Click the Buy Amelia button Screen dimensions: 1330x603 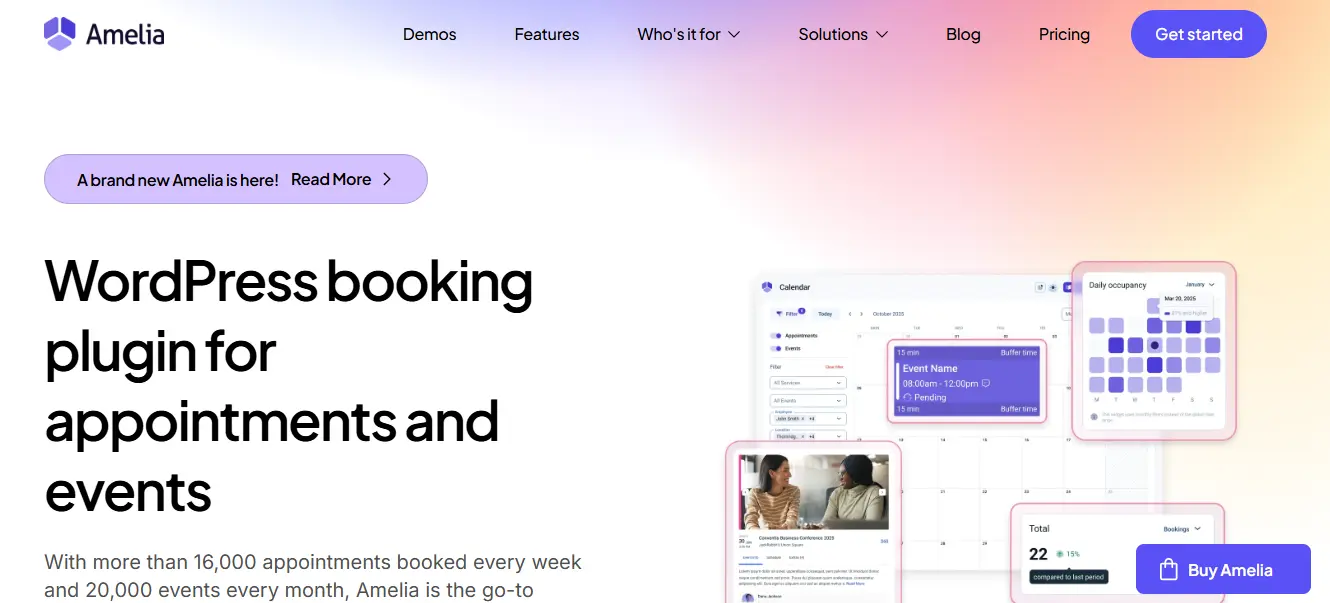[x=1223, y=570]
